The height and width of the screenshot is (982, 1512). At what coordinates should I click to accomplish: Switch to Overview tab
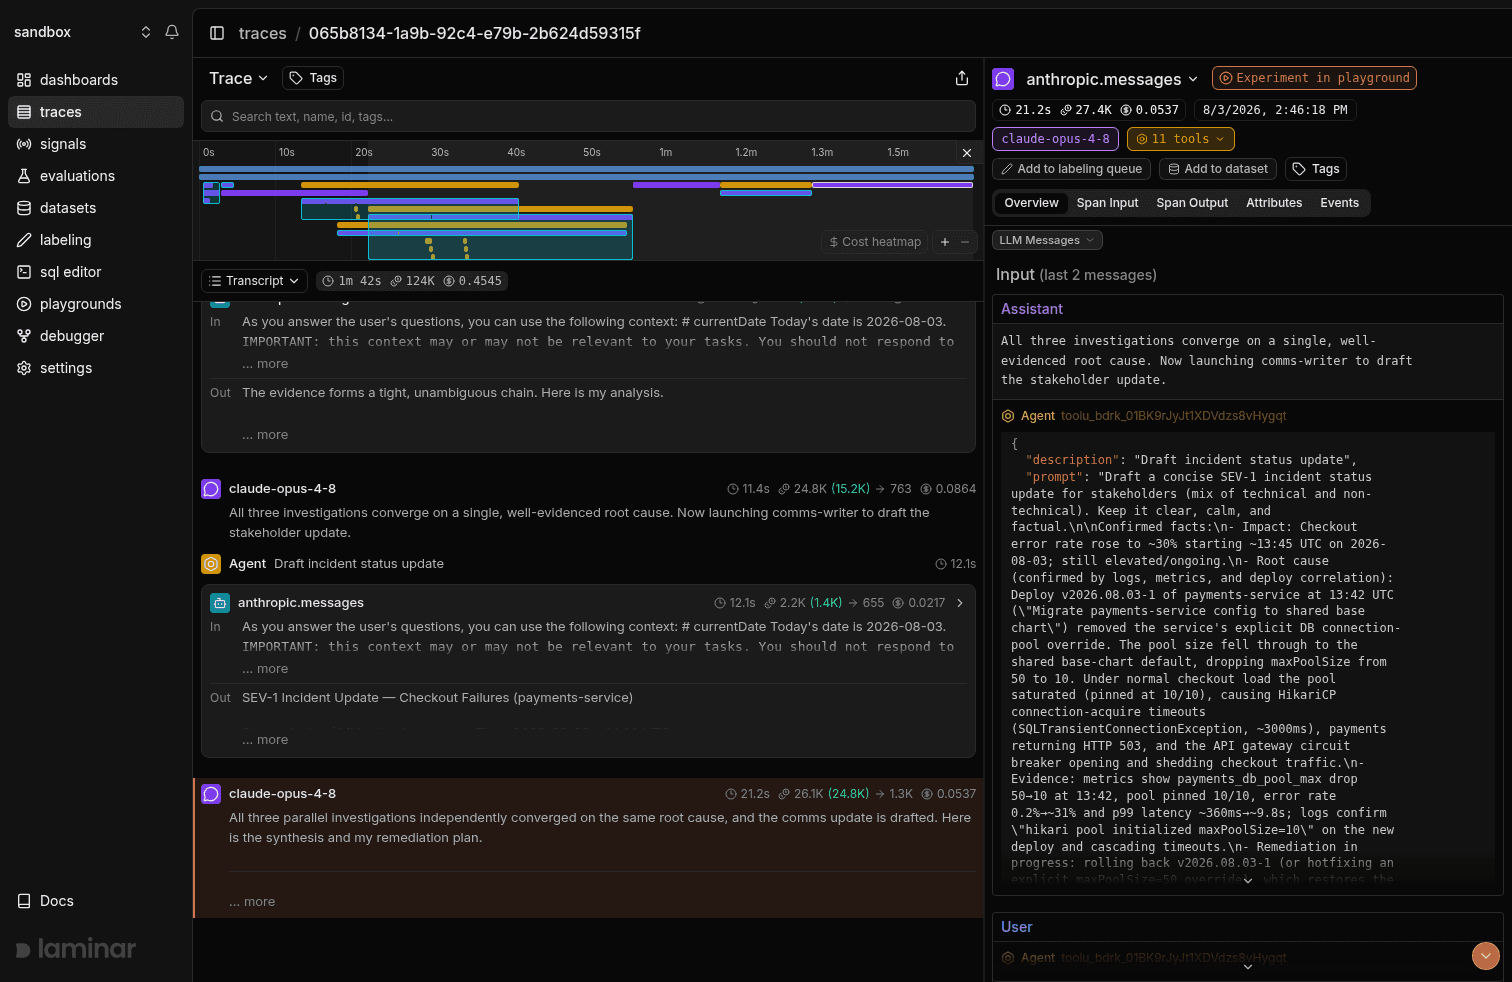tap(1031, 203)
